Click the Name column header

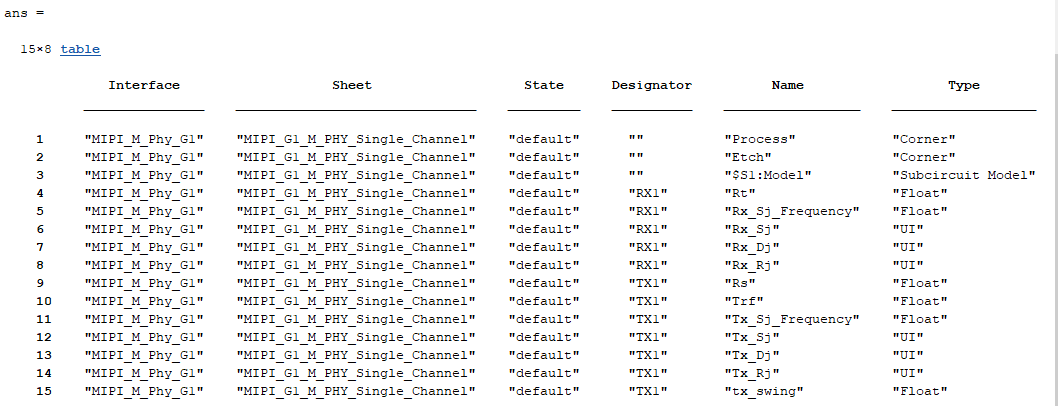tap(788, 86)
